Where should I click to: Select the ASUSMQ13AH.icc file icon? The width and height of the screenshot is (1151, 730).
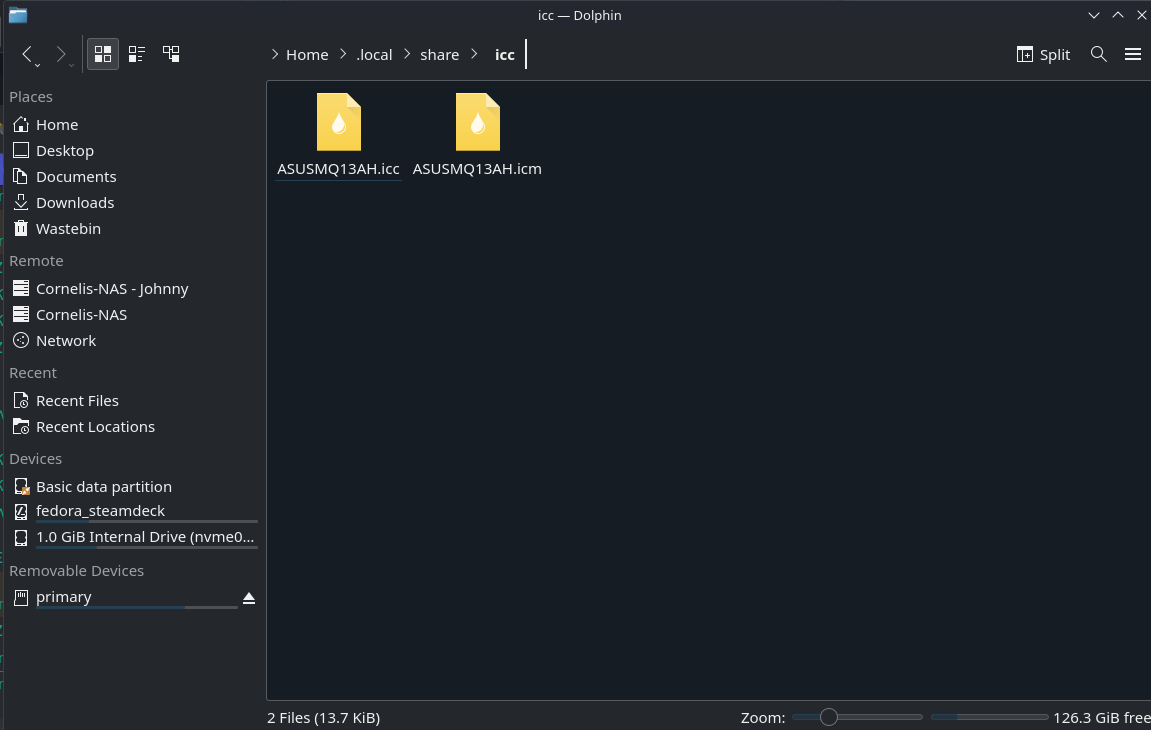tap(338, 122)
